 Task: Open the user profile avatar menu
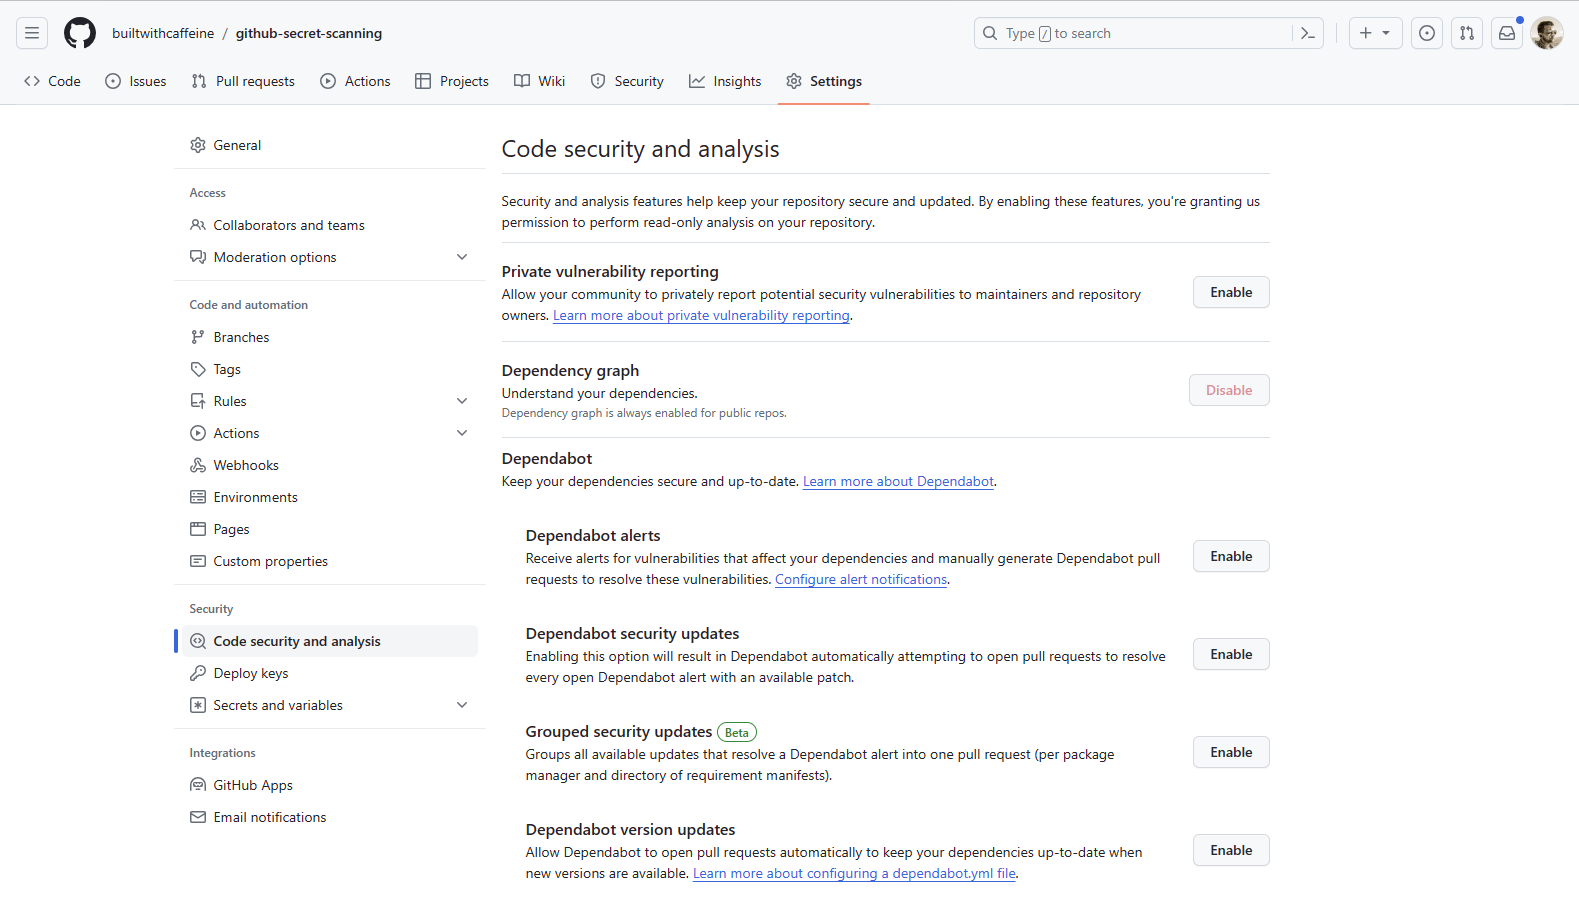click(1547, 33)
